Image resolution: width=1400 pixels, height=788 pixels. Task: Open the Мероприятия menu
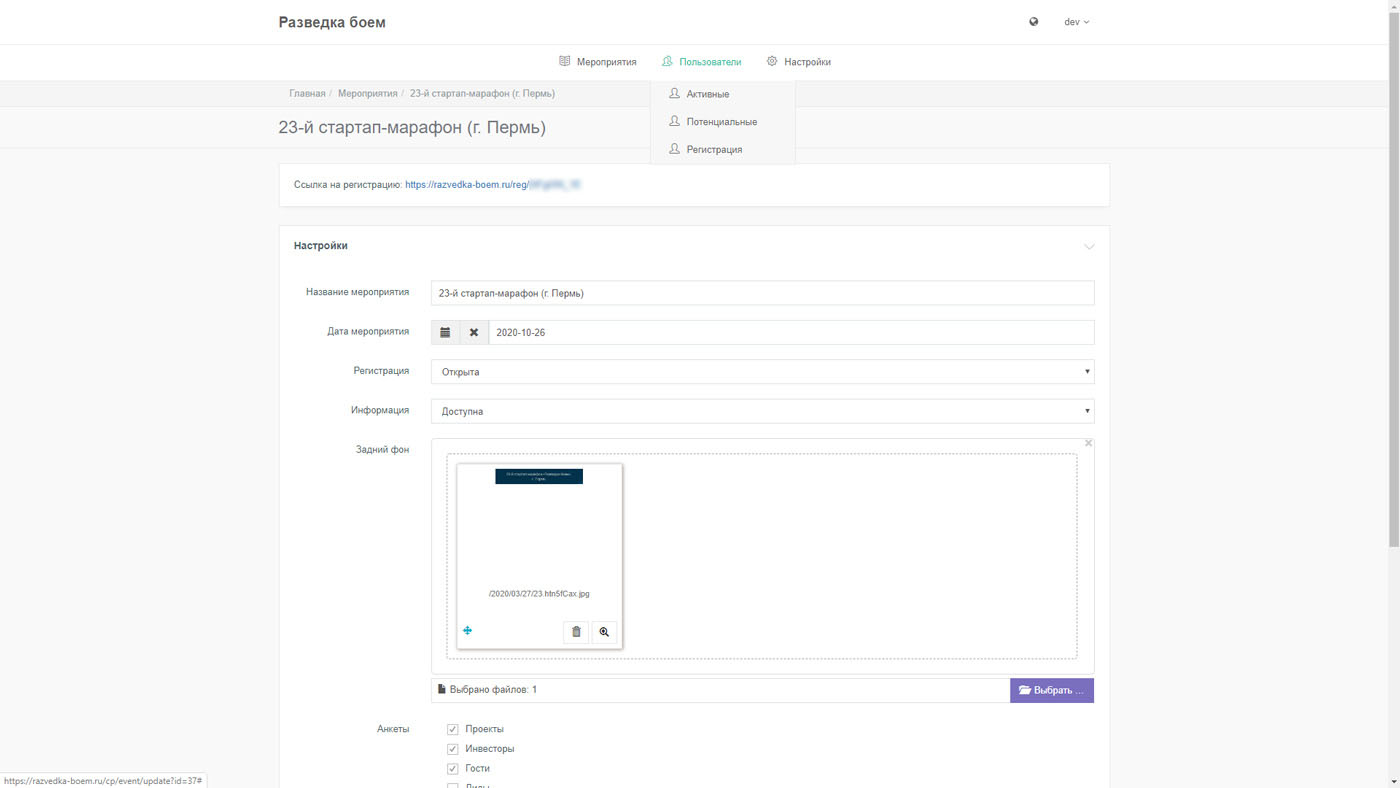coord(598,62)
